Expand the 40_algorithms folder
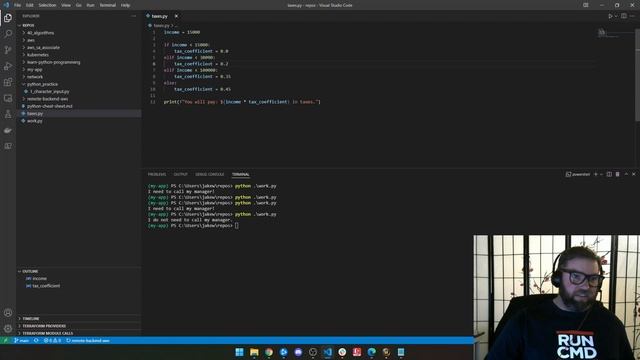Screen dimensions: 640x360 click(x=40, y=33)
